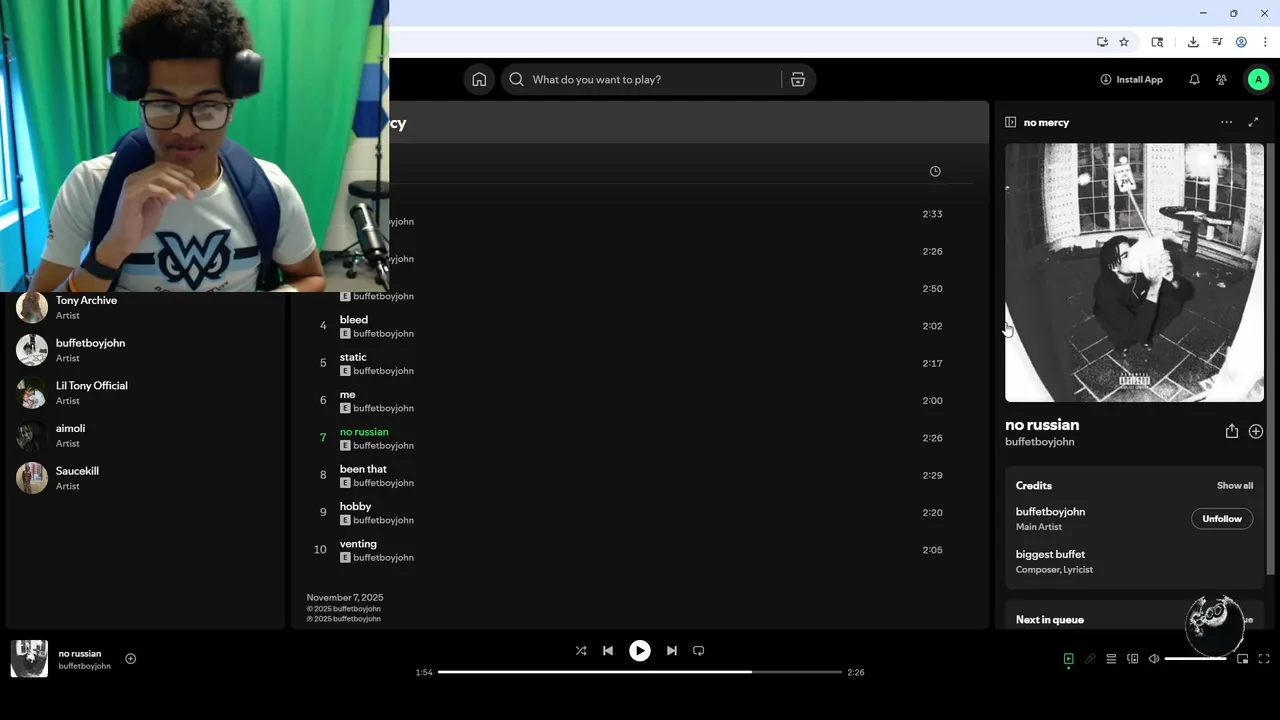Click the Play button in player bar

tap(640, 651)
